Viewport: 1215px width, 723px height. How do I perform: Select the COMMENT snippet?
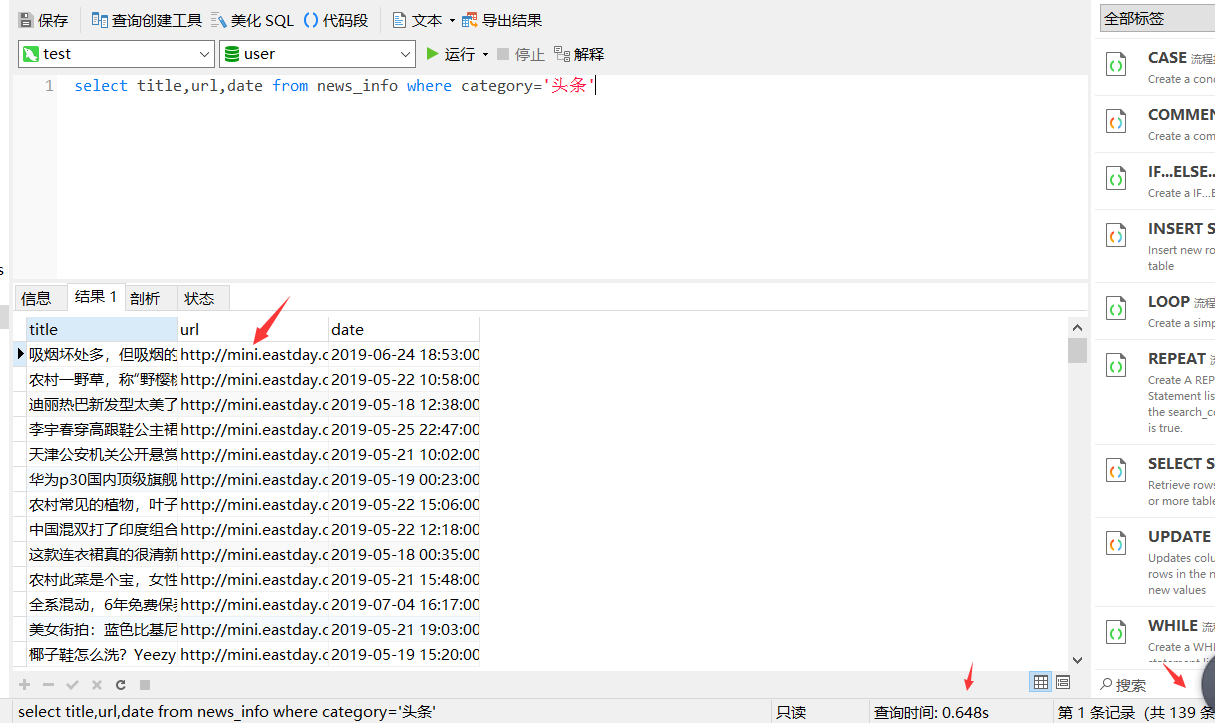click(x=1156, y=124)
